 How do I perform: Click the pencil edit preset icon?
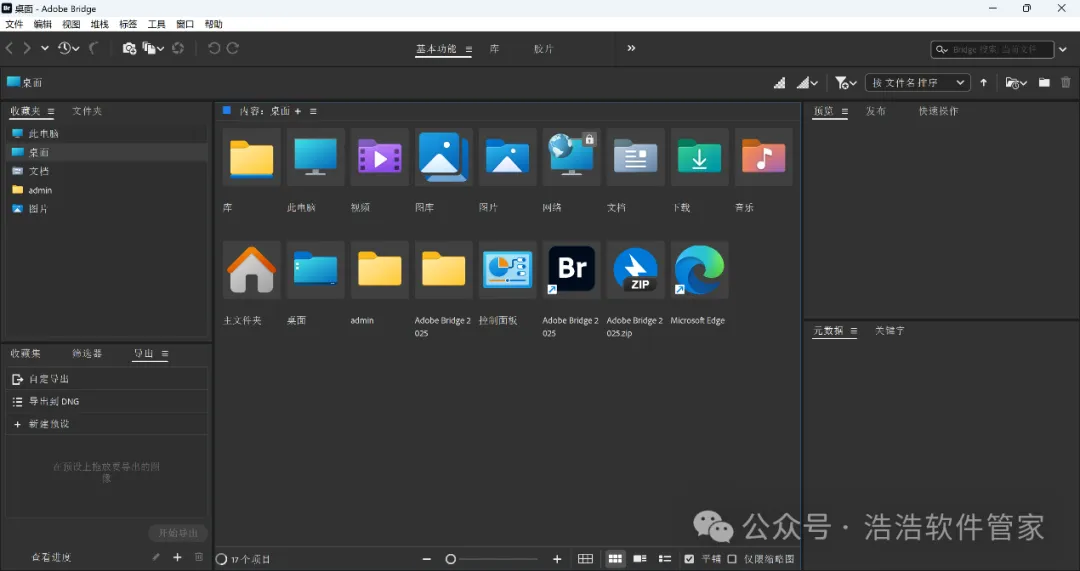[156, 557]
